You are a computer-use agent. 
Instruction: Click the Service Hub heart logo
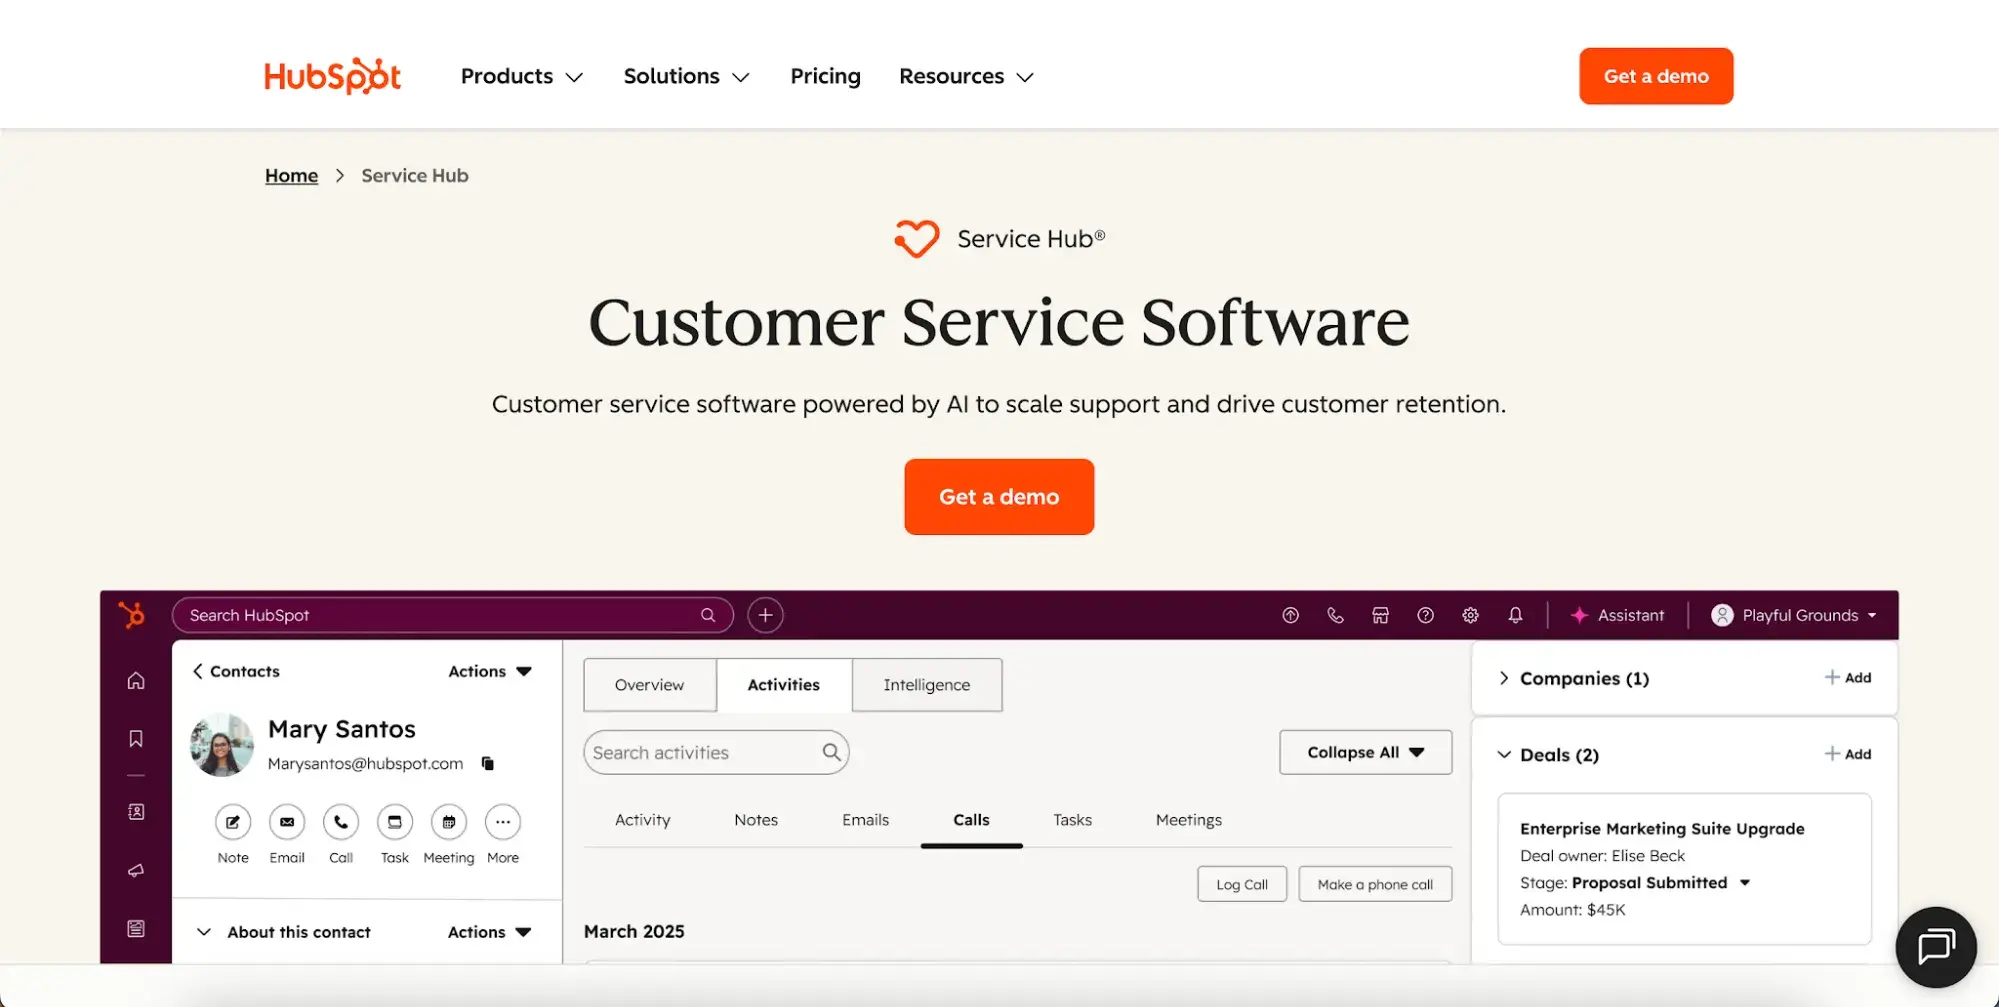(916, 238)
